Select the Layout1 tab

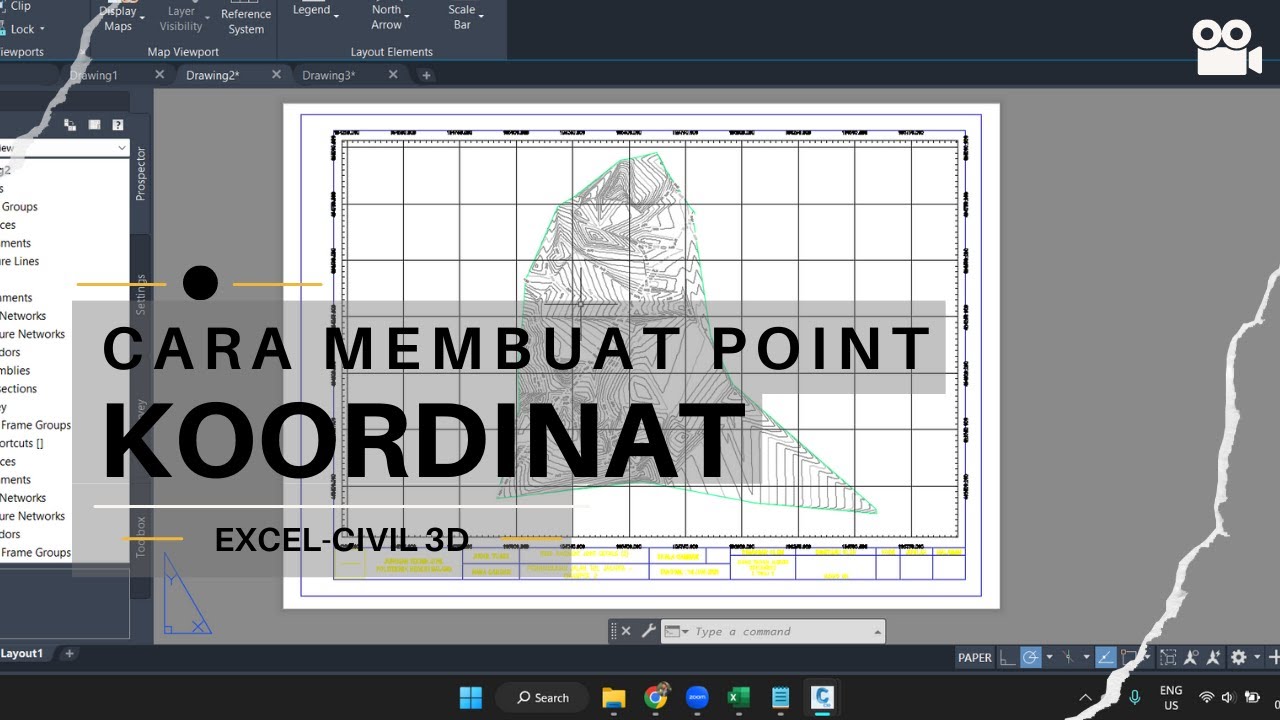pyautogui.click(x=22, y=653)
